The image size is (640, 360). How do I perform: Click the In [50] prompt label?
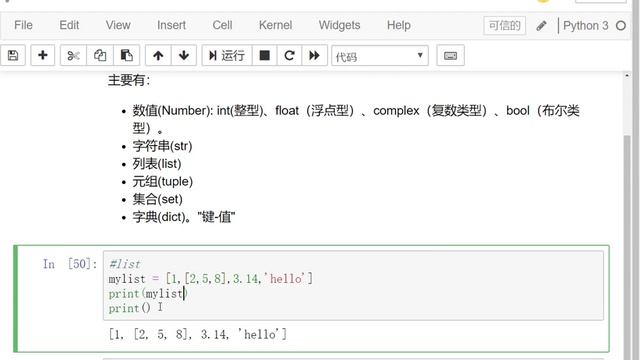pyautogui.click(x=70, y=264)
